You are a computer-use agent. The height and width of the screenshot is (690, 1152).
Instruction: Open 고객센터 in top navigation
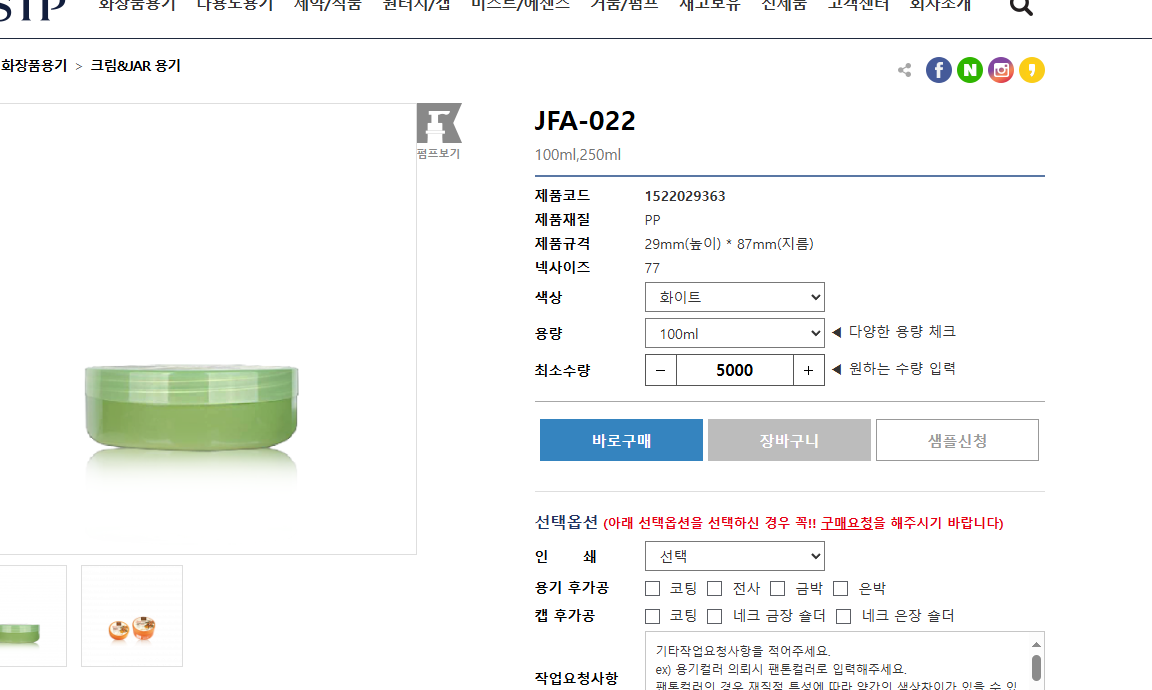pos(858,5)
